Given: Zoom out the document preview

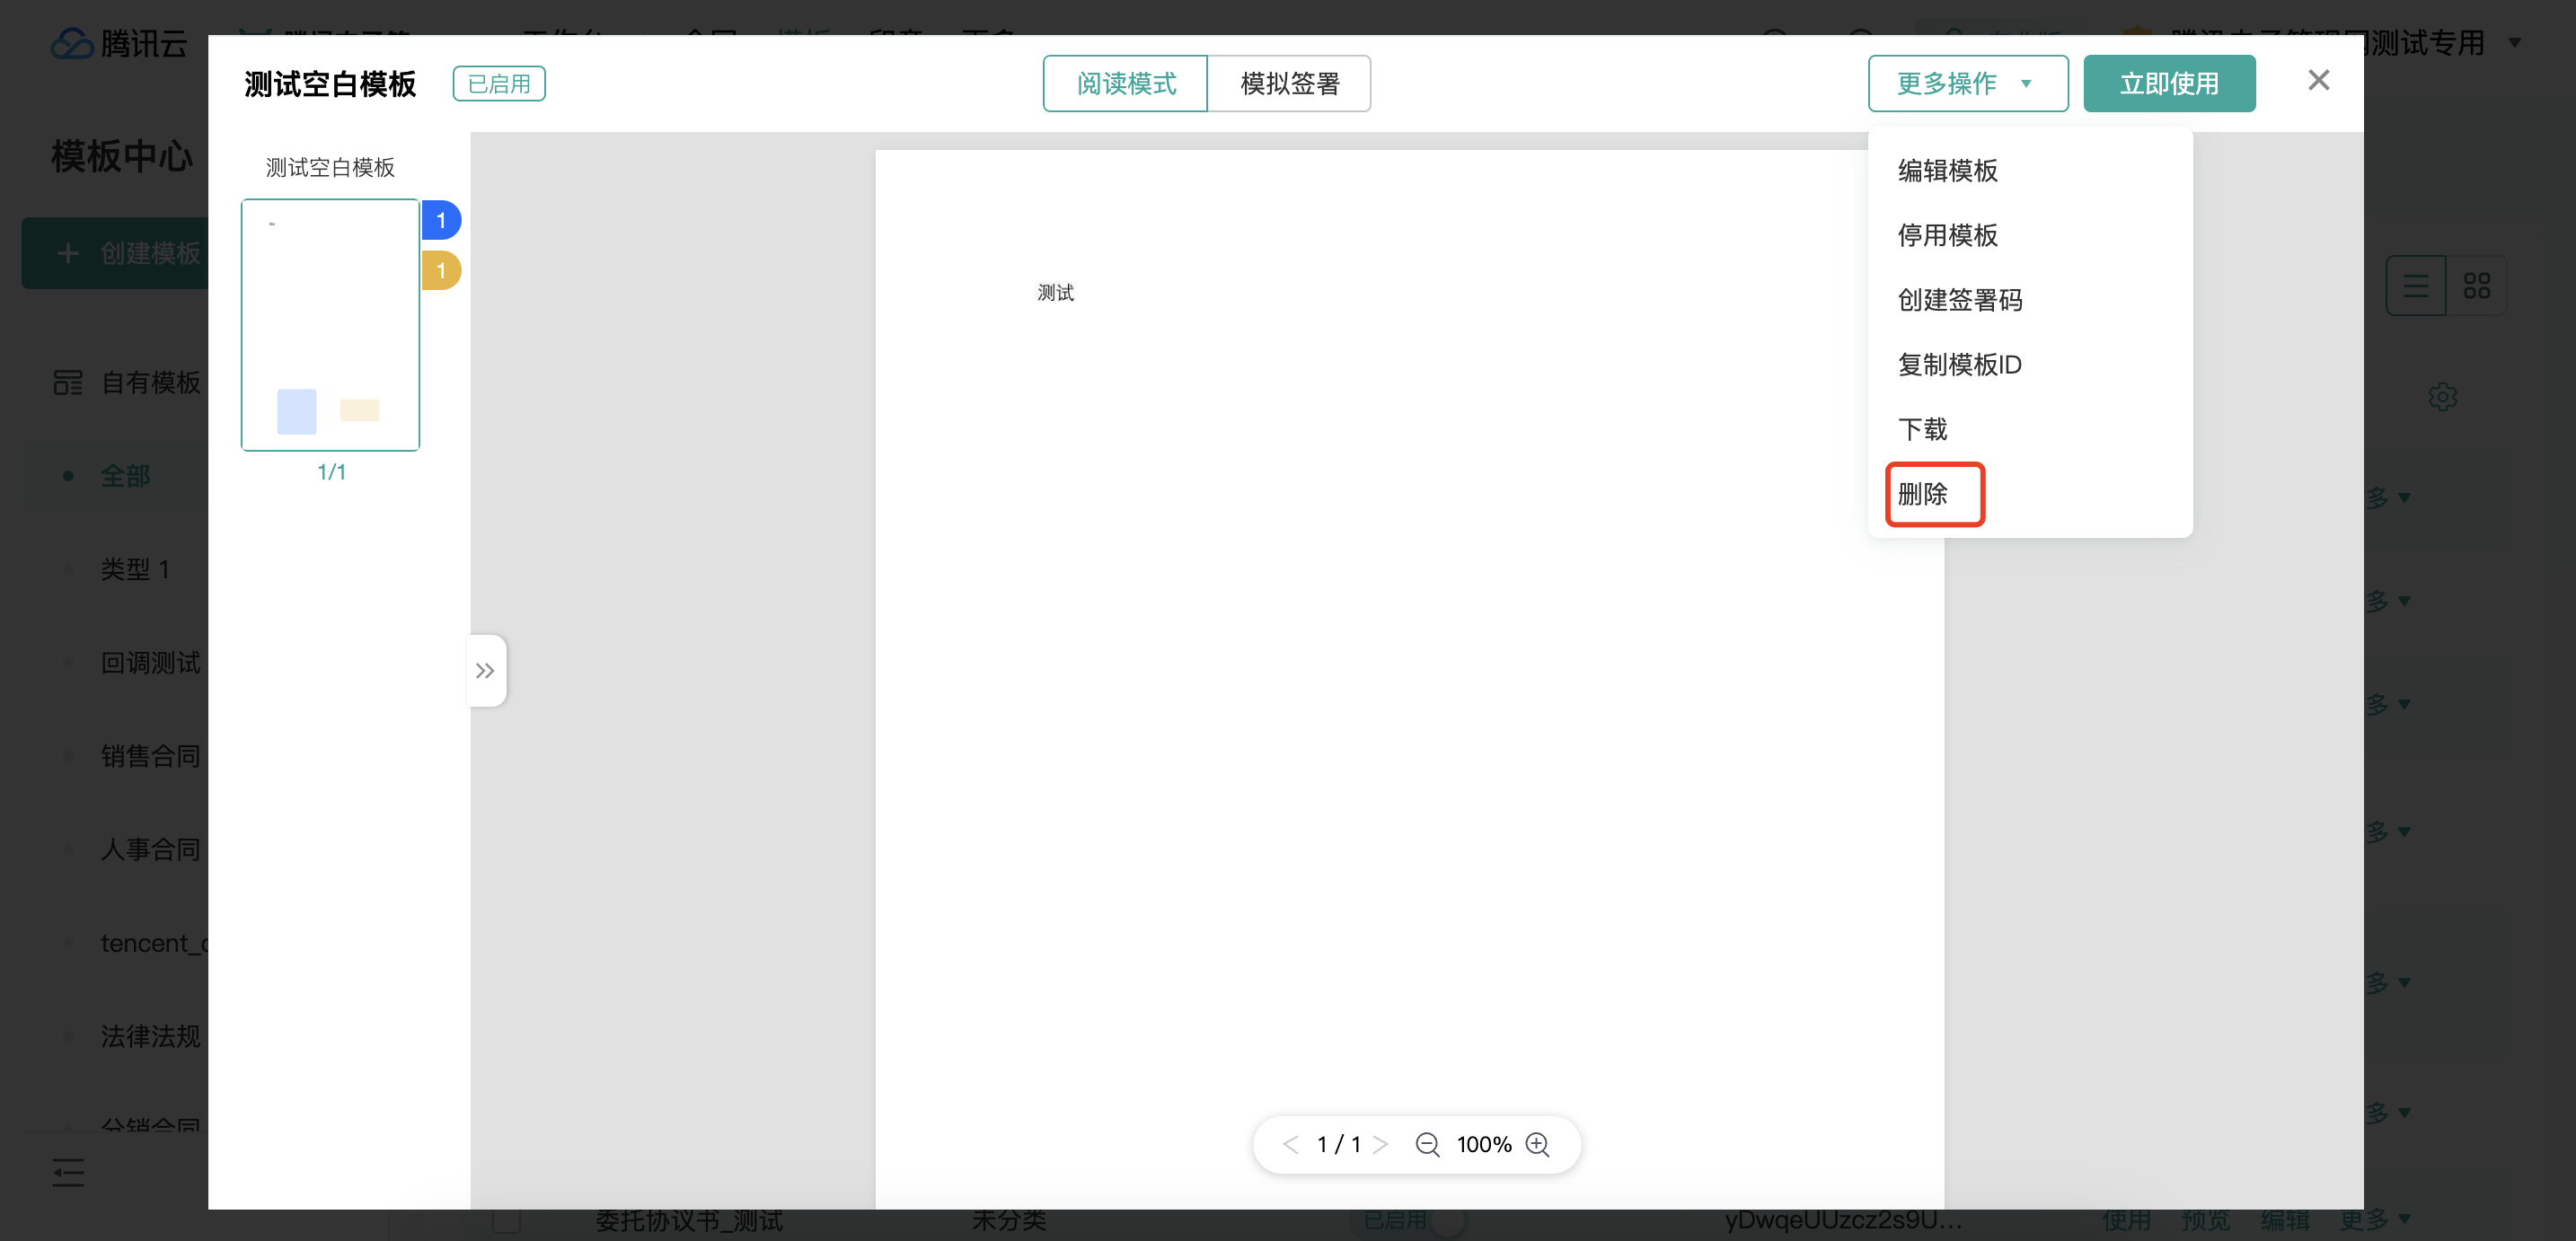Looking at the screenshot, I should tap(1427, 1144).
